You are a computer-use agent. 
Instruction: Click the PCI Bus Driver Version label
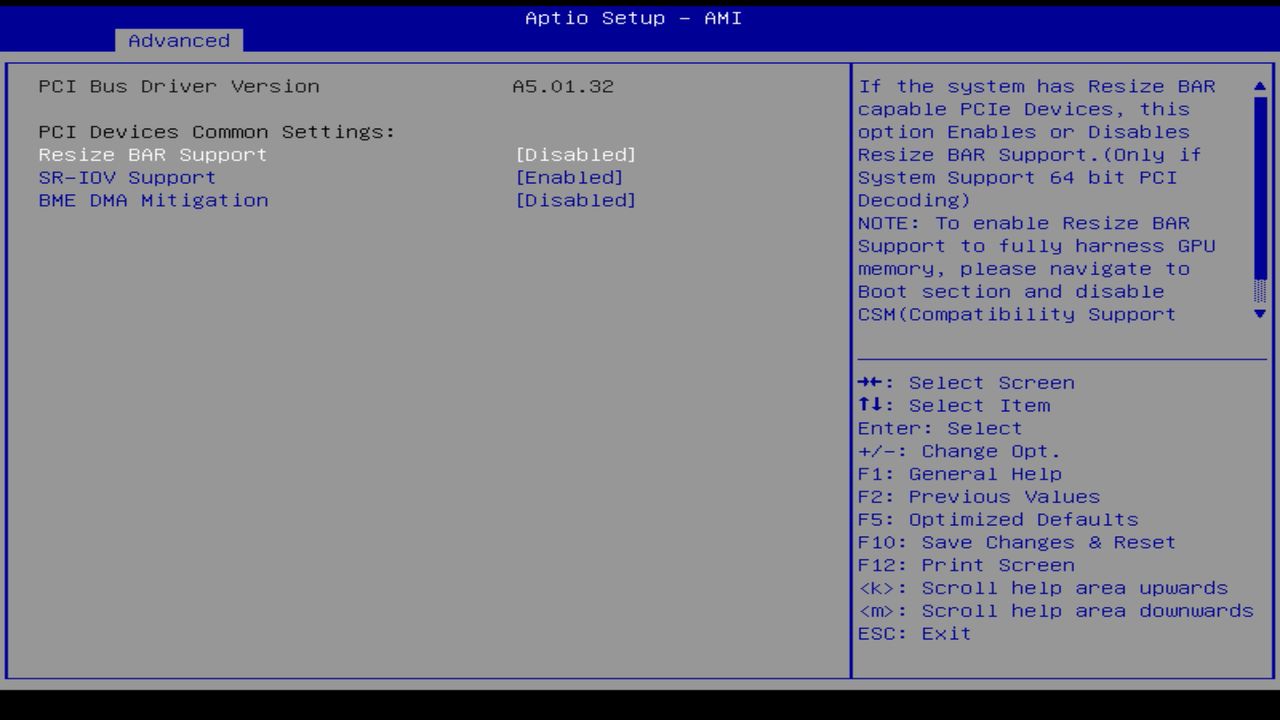click(x=179, y=86)
